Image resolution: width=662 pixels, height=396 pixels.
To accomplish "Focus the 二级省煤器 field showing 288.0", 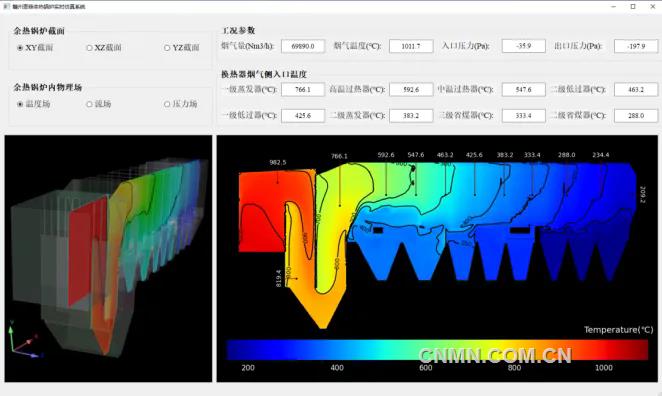I will tap(636, 115).
